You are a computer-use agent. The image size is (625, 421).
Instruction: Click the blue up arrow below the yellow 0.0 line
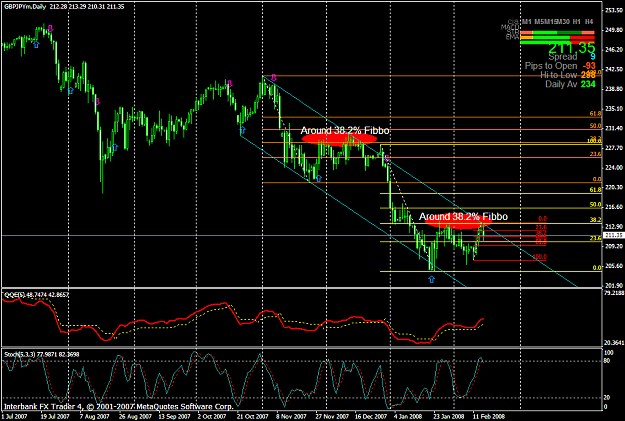pyautogui.click(x=431, y=279)
